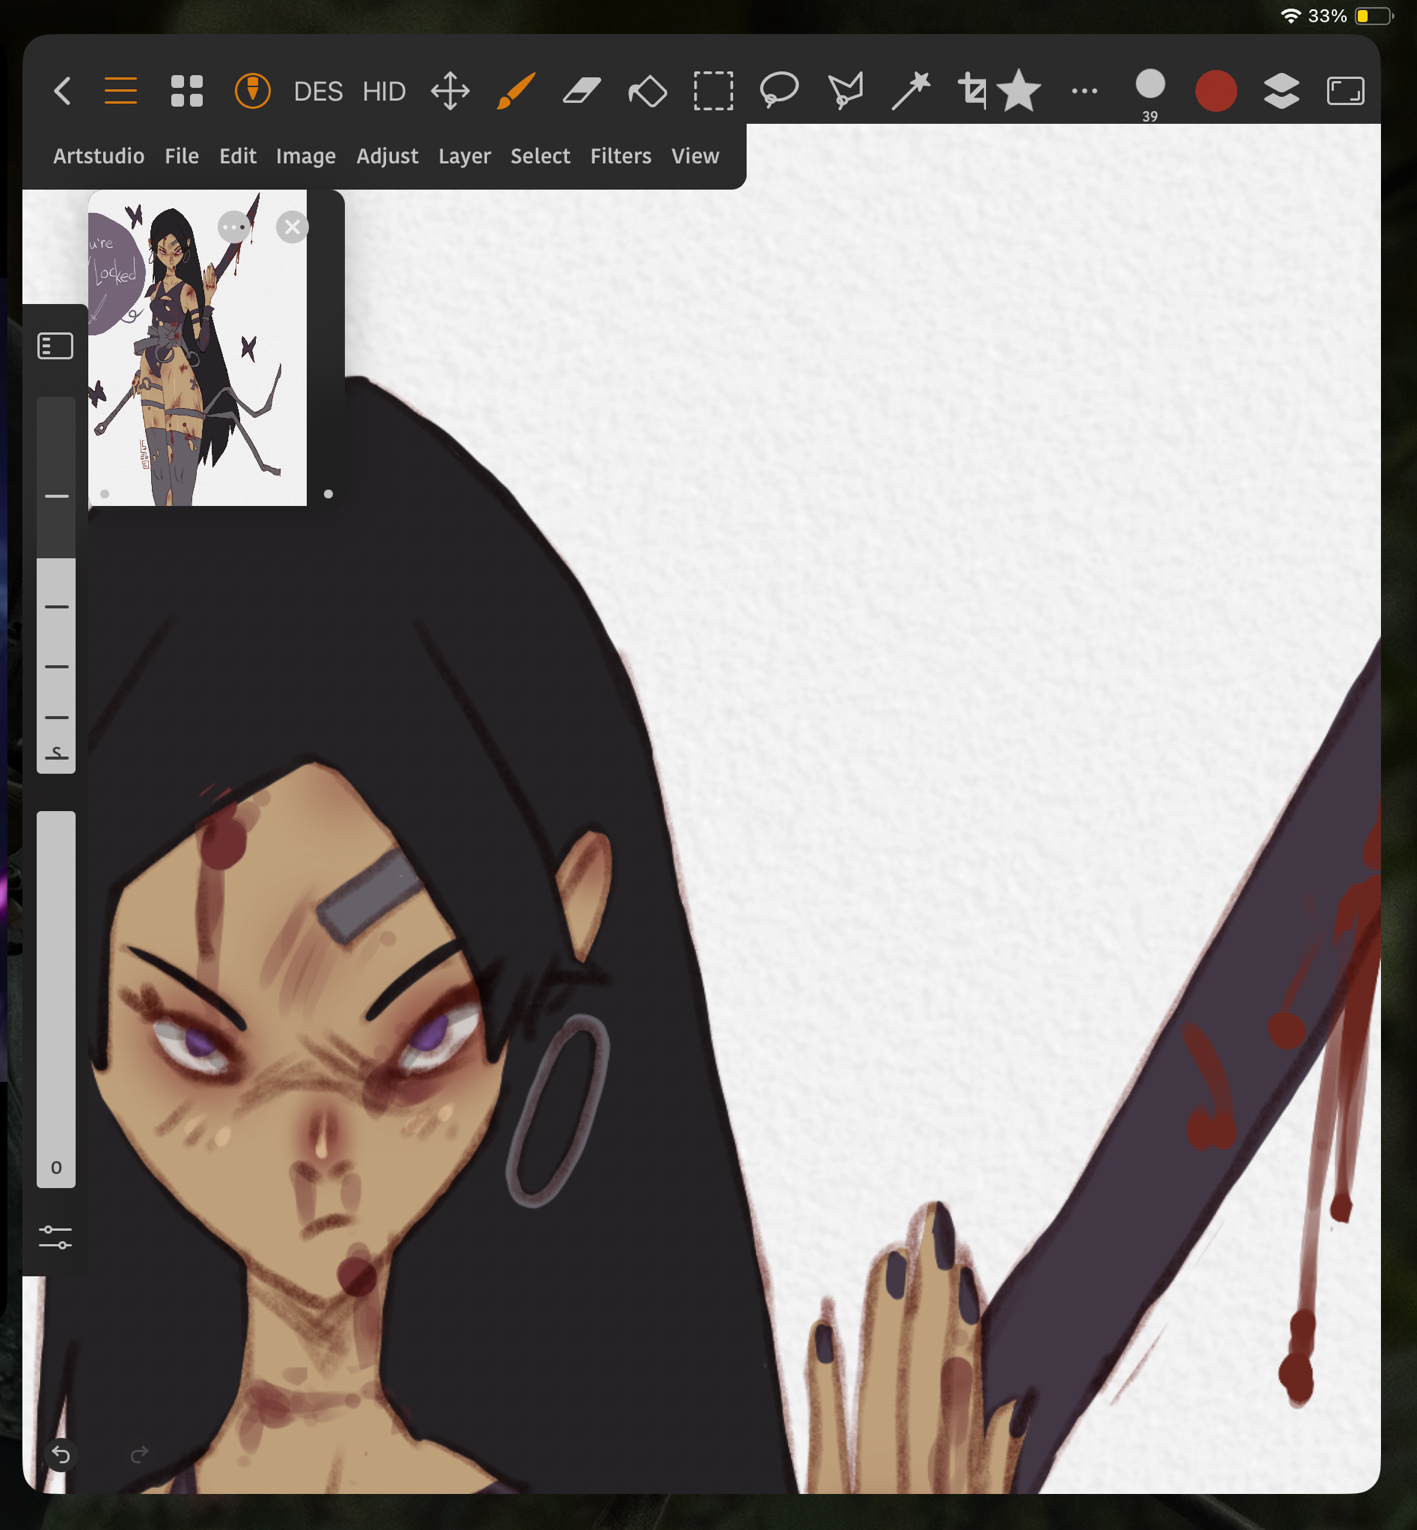Adjust the opacity slider showing 0

[56, 999]
